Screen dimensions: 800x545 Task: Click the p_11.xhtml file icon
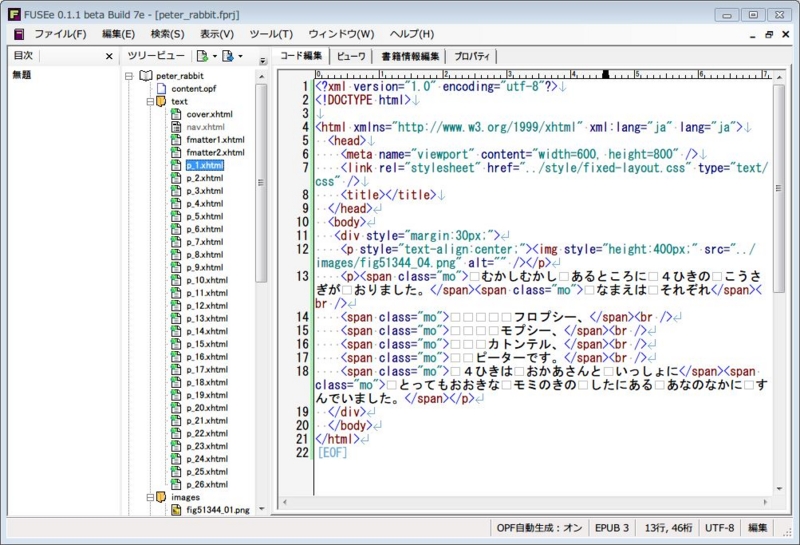coord(176,293)
